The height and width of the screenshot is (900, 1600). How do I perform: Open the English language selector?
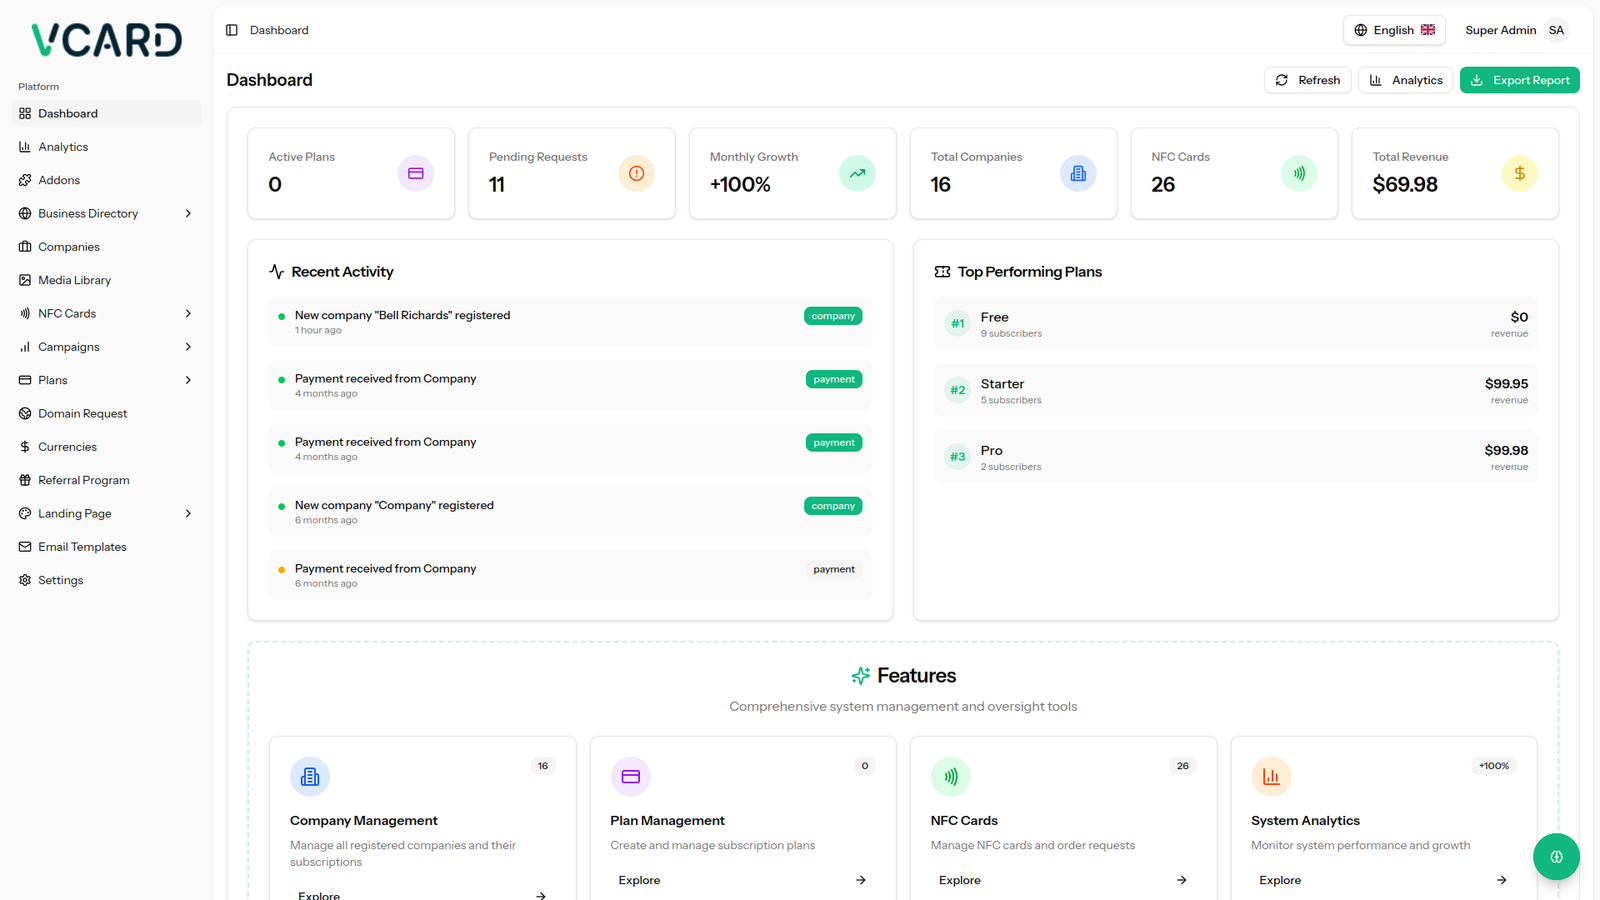coord(1393,30)
